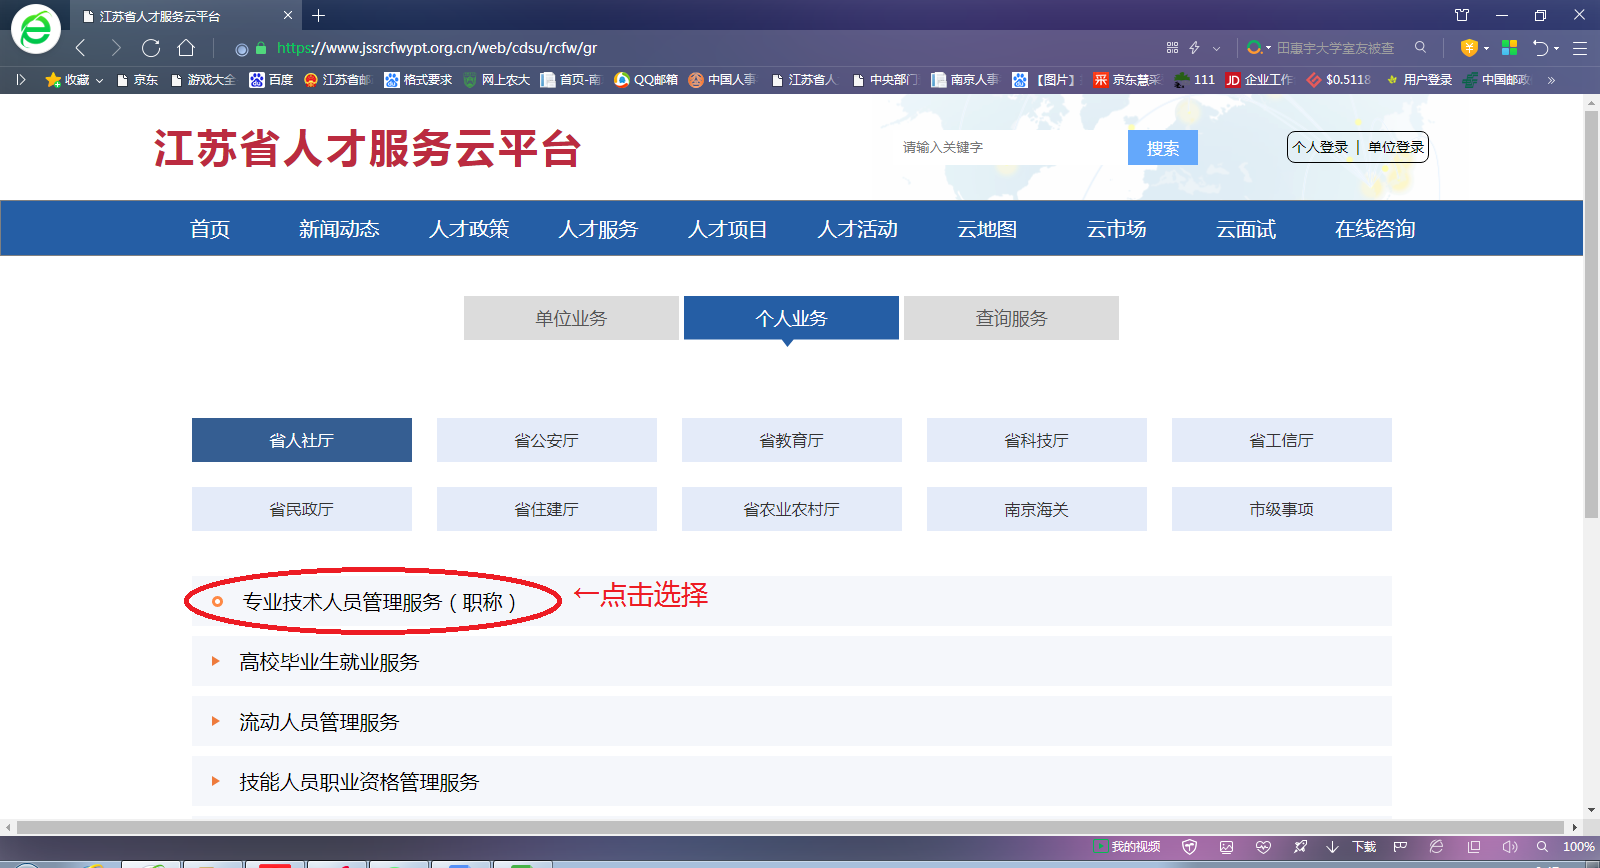Click 我的视频 in status bar
Screen dimensions: 1600x868
pyautogui.click(x=1128, y=847)
